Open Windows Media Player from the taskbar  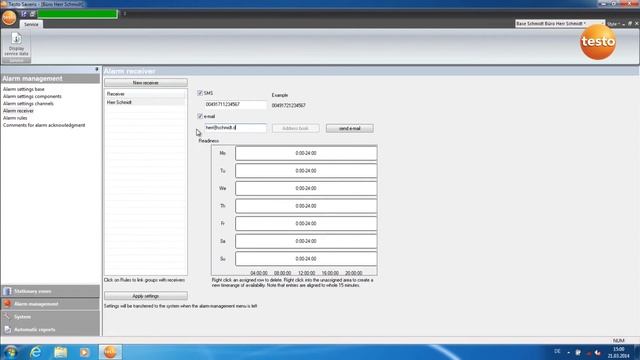[x=84, y=352]
